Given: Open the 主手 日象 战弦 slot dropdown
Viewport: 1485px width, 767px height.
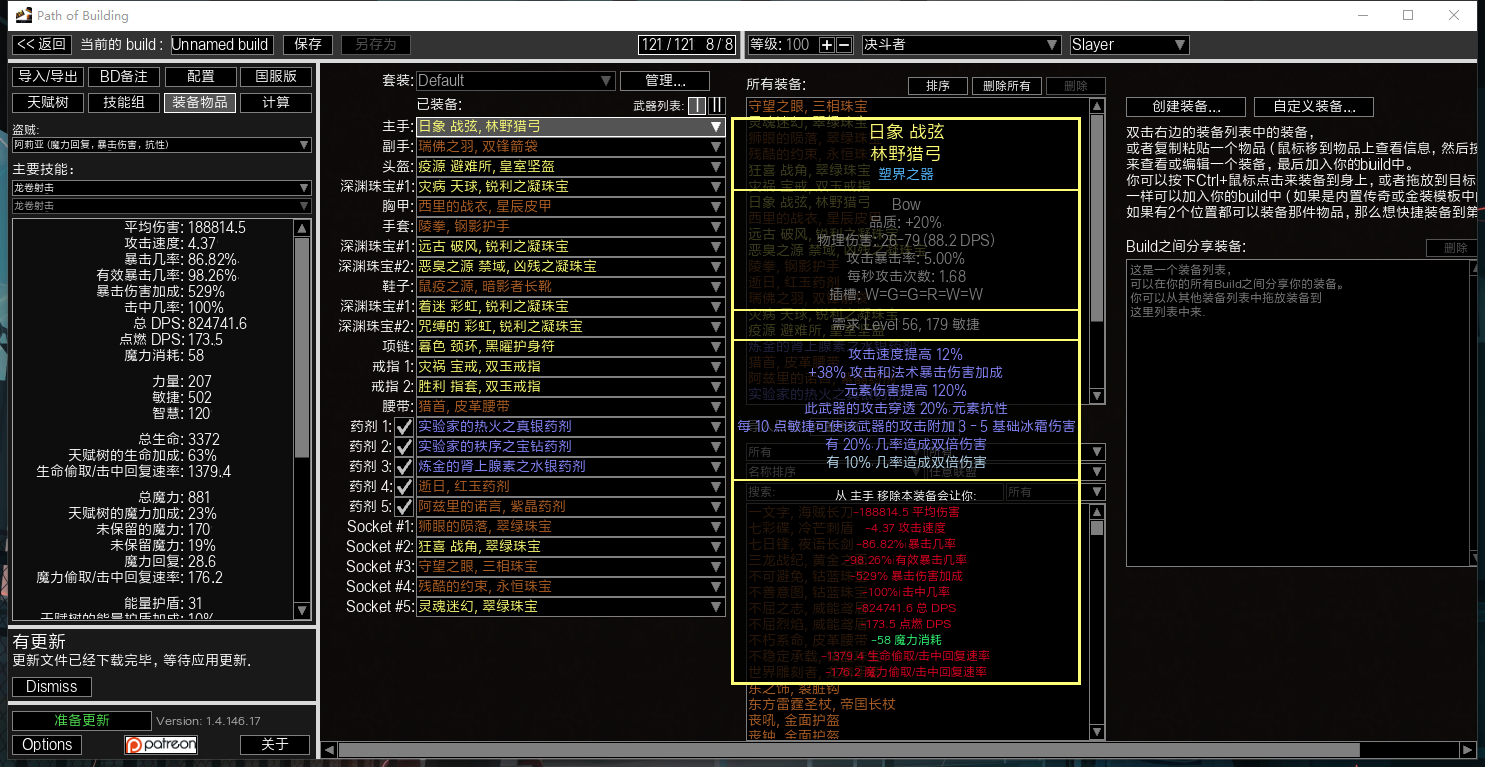Looking at the screenshot, I should (570, 126).
